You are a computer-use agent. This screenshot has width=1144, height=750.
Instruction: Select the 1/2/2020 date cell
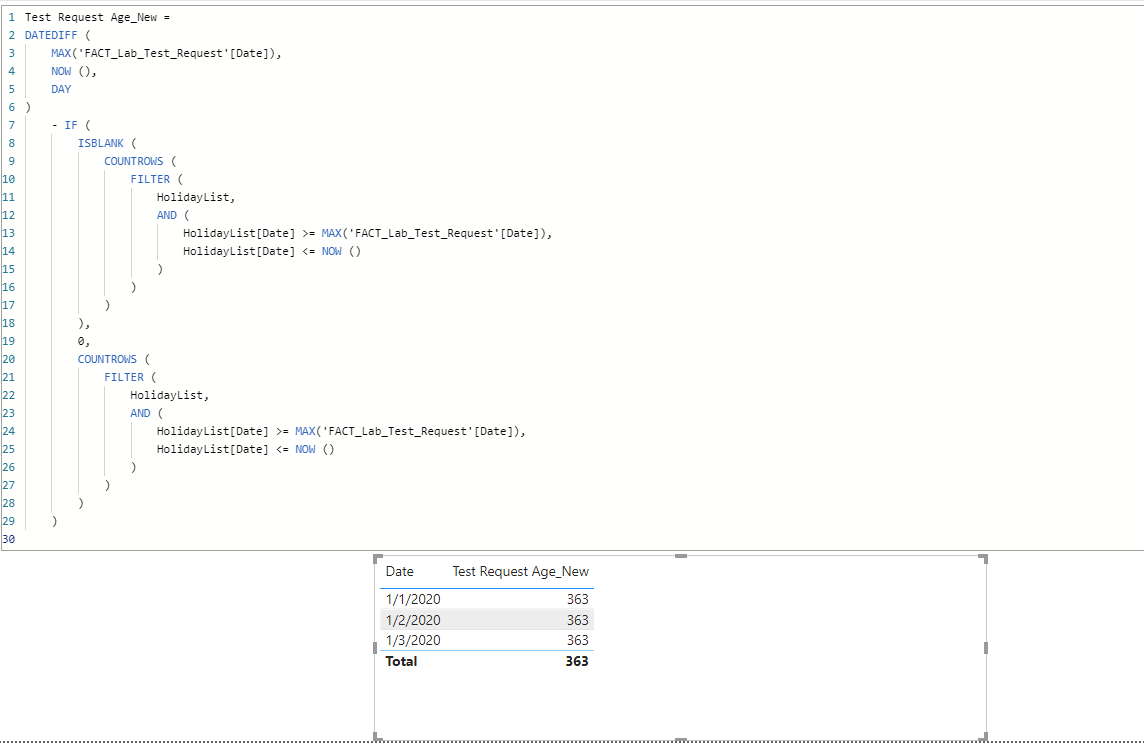[413, 620]
